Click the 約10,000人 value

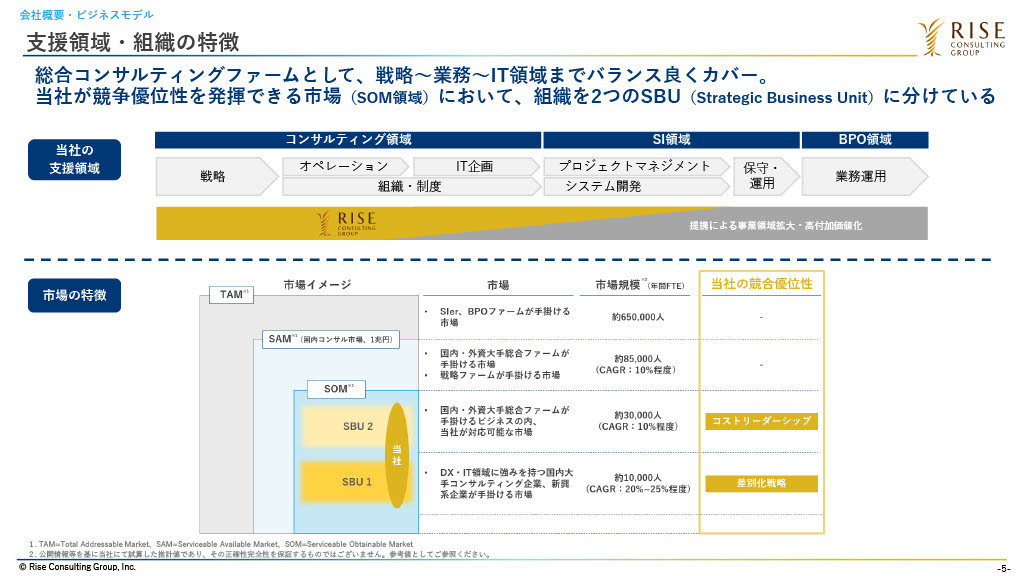pos(638,477)
